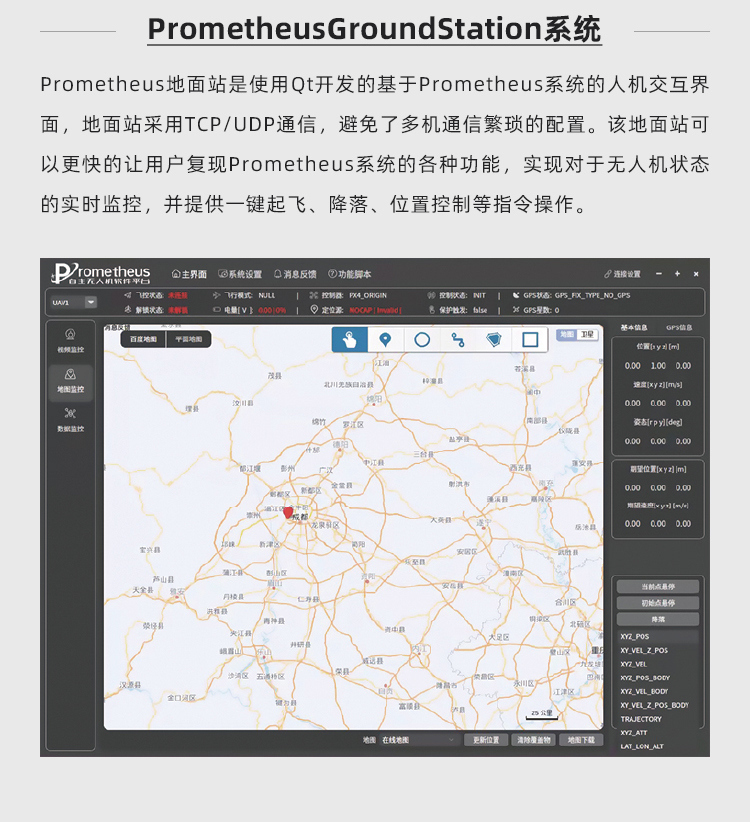The height and width of the screenshot is (822, 750).
Task: Click the 降落 land button
Action: [658, 619]
